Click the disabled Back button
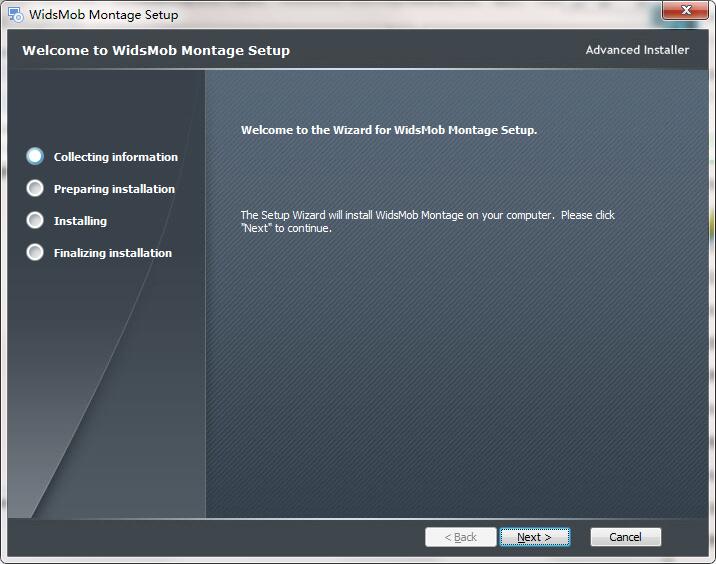The width and height of the screenshot is (716, 564). pyautogui.click(x=460, y=537)
